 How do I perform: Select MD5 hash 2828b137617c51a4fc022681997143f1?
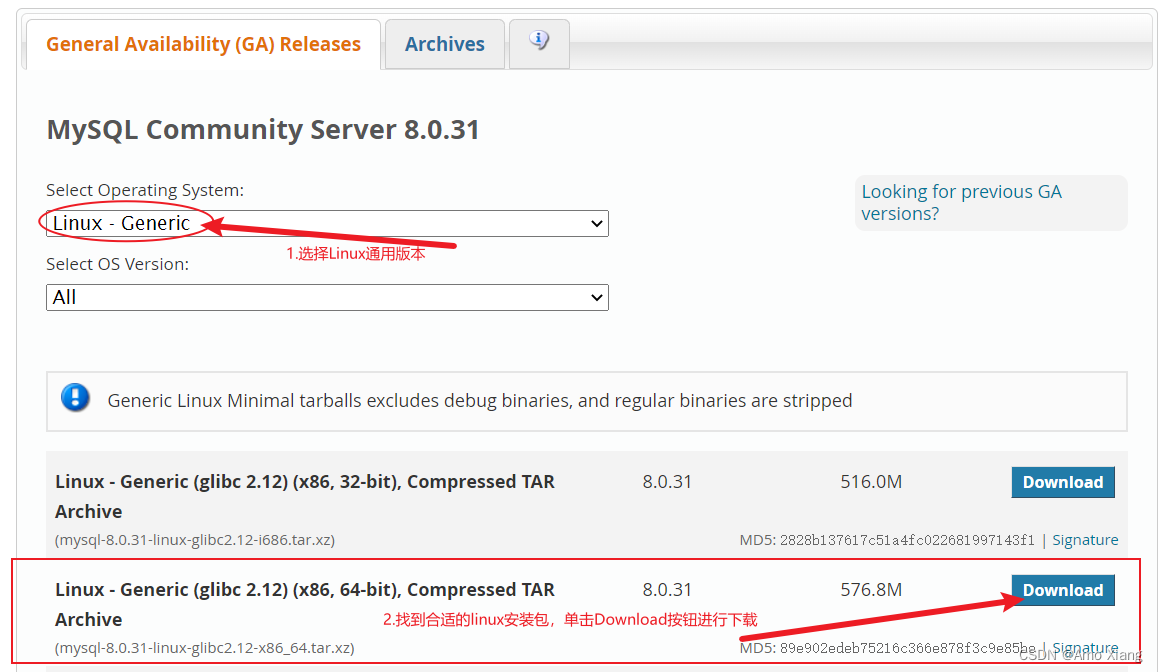(x=907, y=540)
